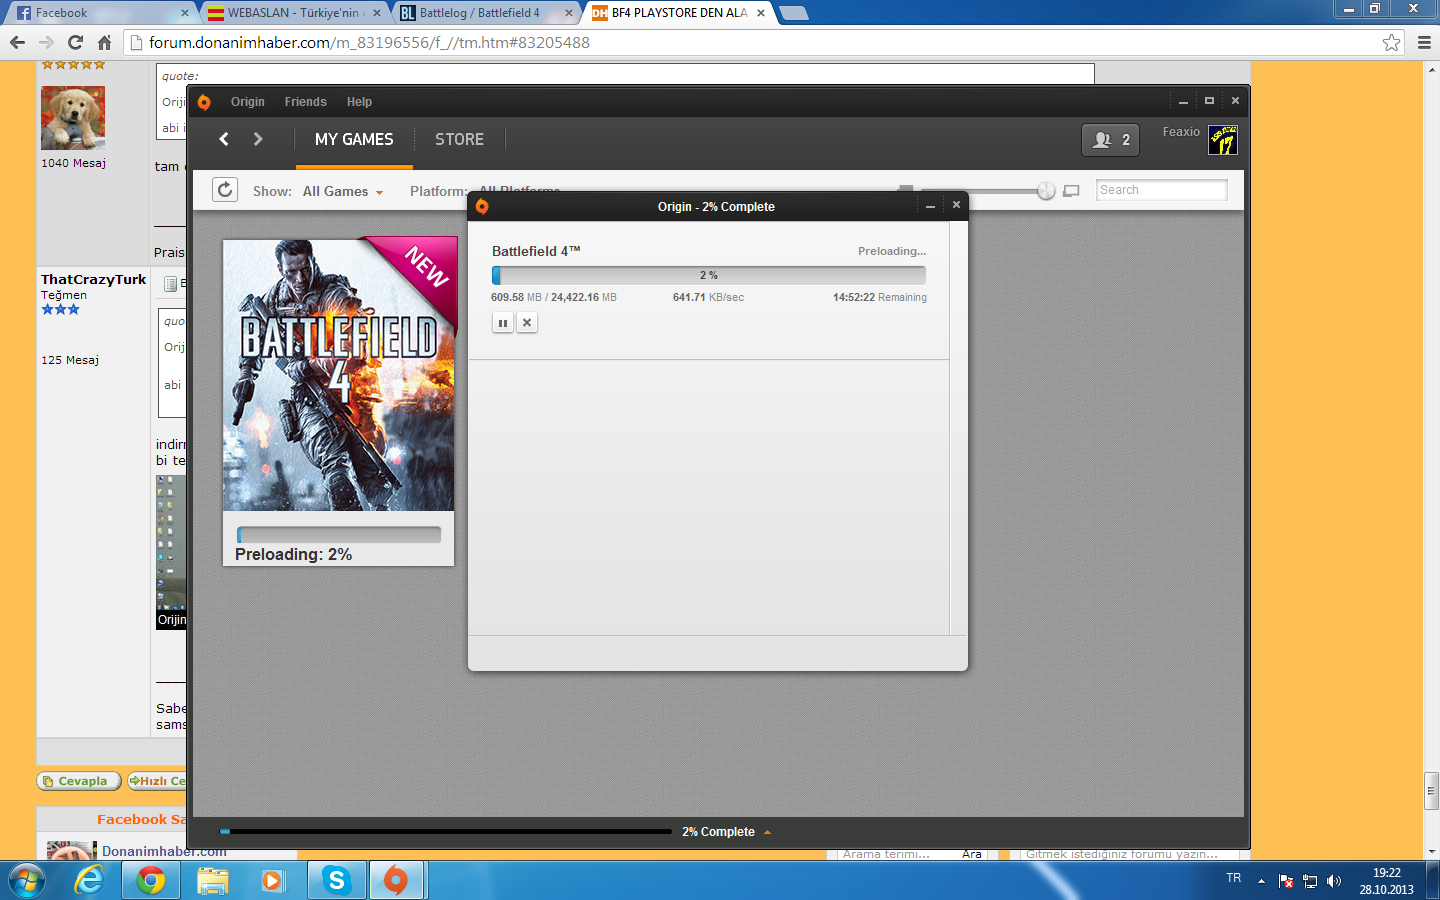This screenshot has height=900, width=1440.
Task: Open the All Games filter dropdown
Action: point(343,191)
